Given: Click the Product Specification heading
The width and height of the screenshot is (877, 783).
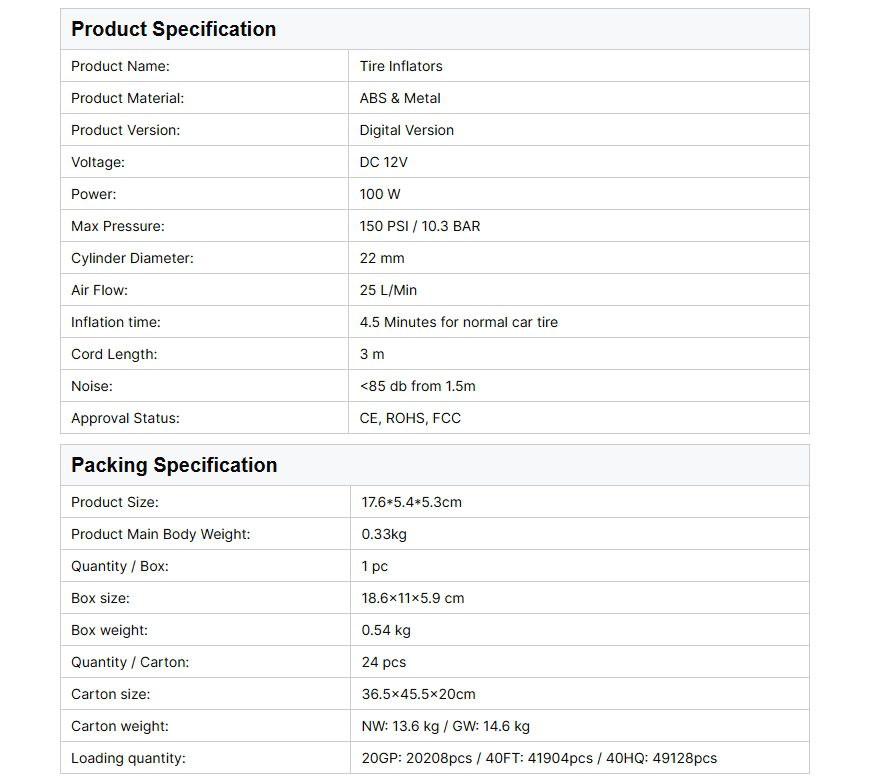Looking at the screenshot, I should (x=173, y=29).
